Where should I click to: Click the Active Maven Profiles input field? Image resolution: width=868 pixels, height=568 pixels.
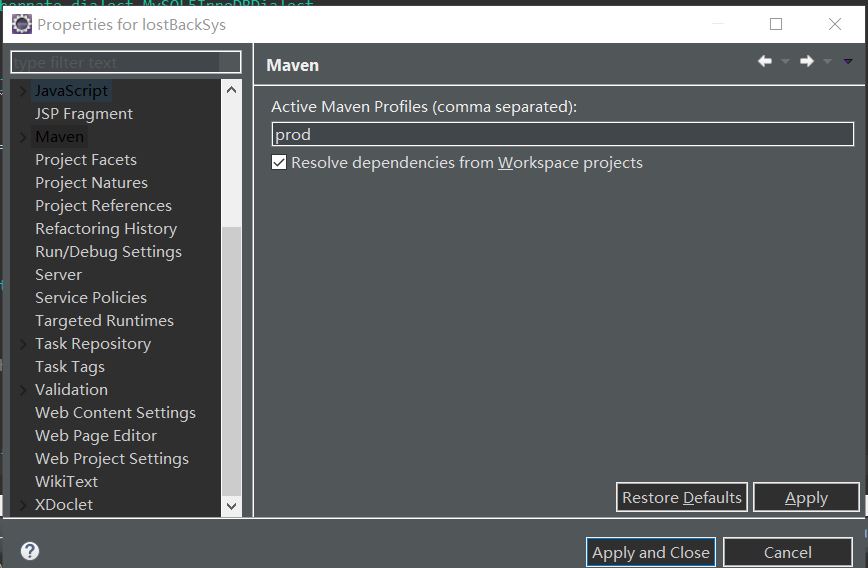pyautogui.click(x=562, y=134)
